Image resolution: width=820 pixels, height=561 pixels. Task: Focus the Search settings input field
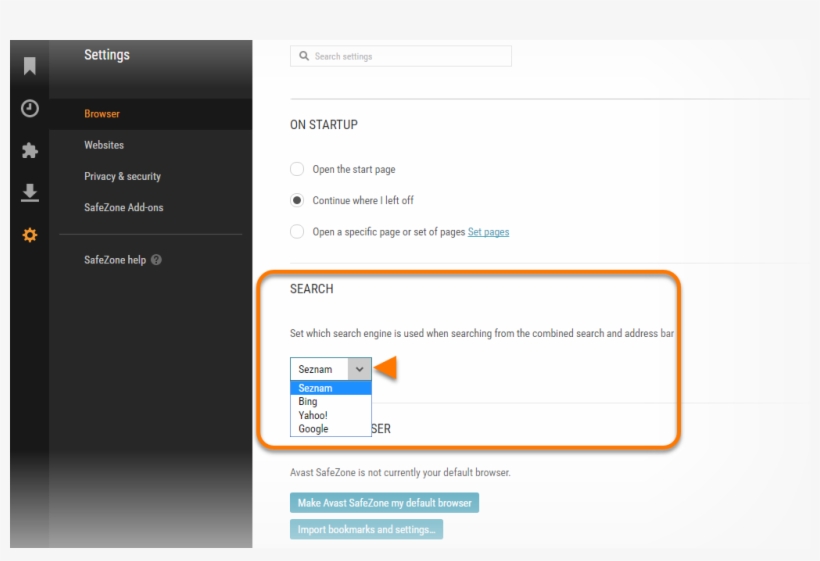[401, 56]
